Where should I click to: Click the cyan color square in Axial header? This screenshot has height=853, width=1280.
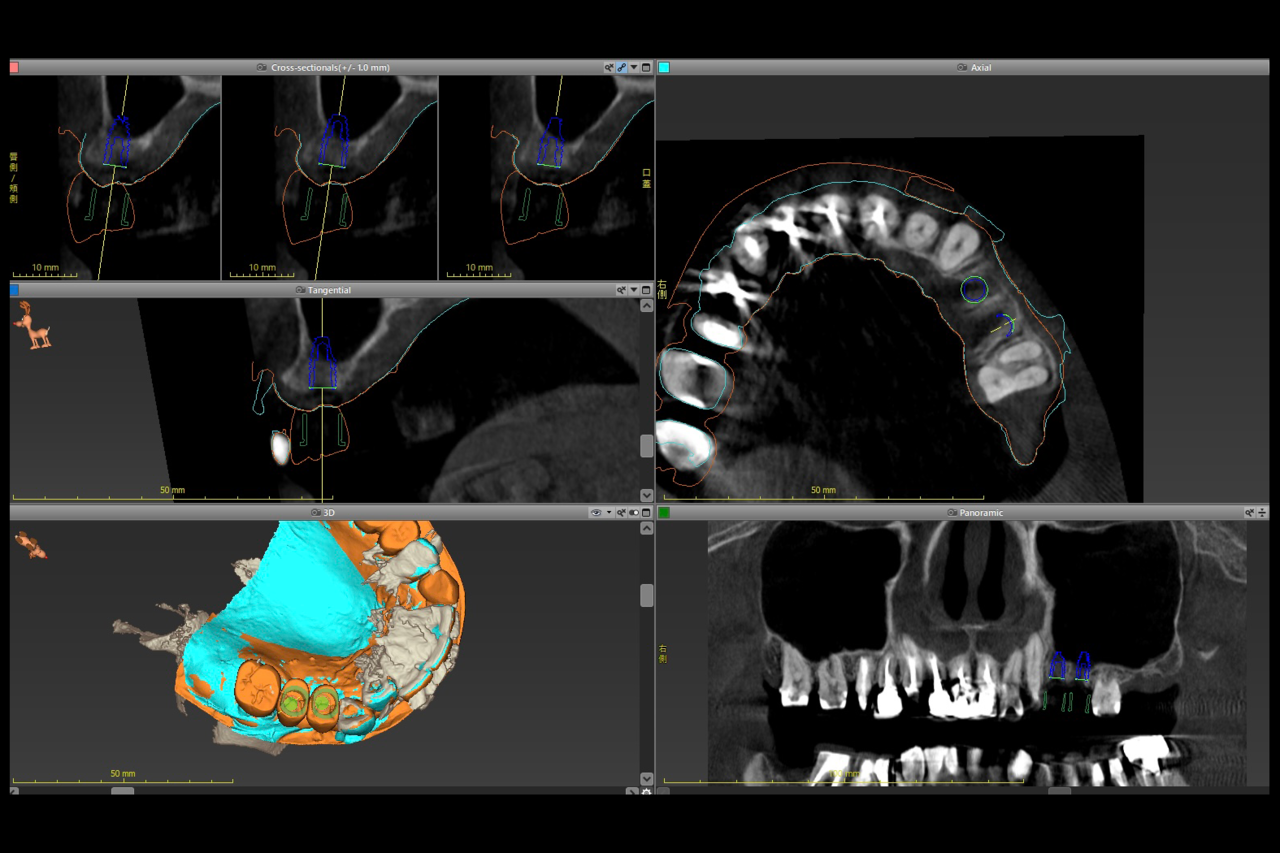point(663,68)
